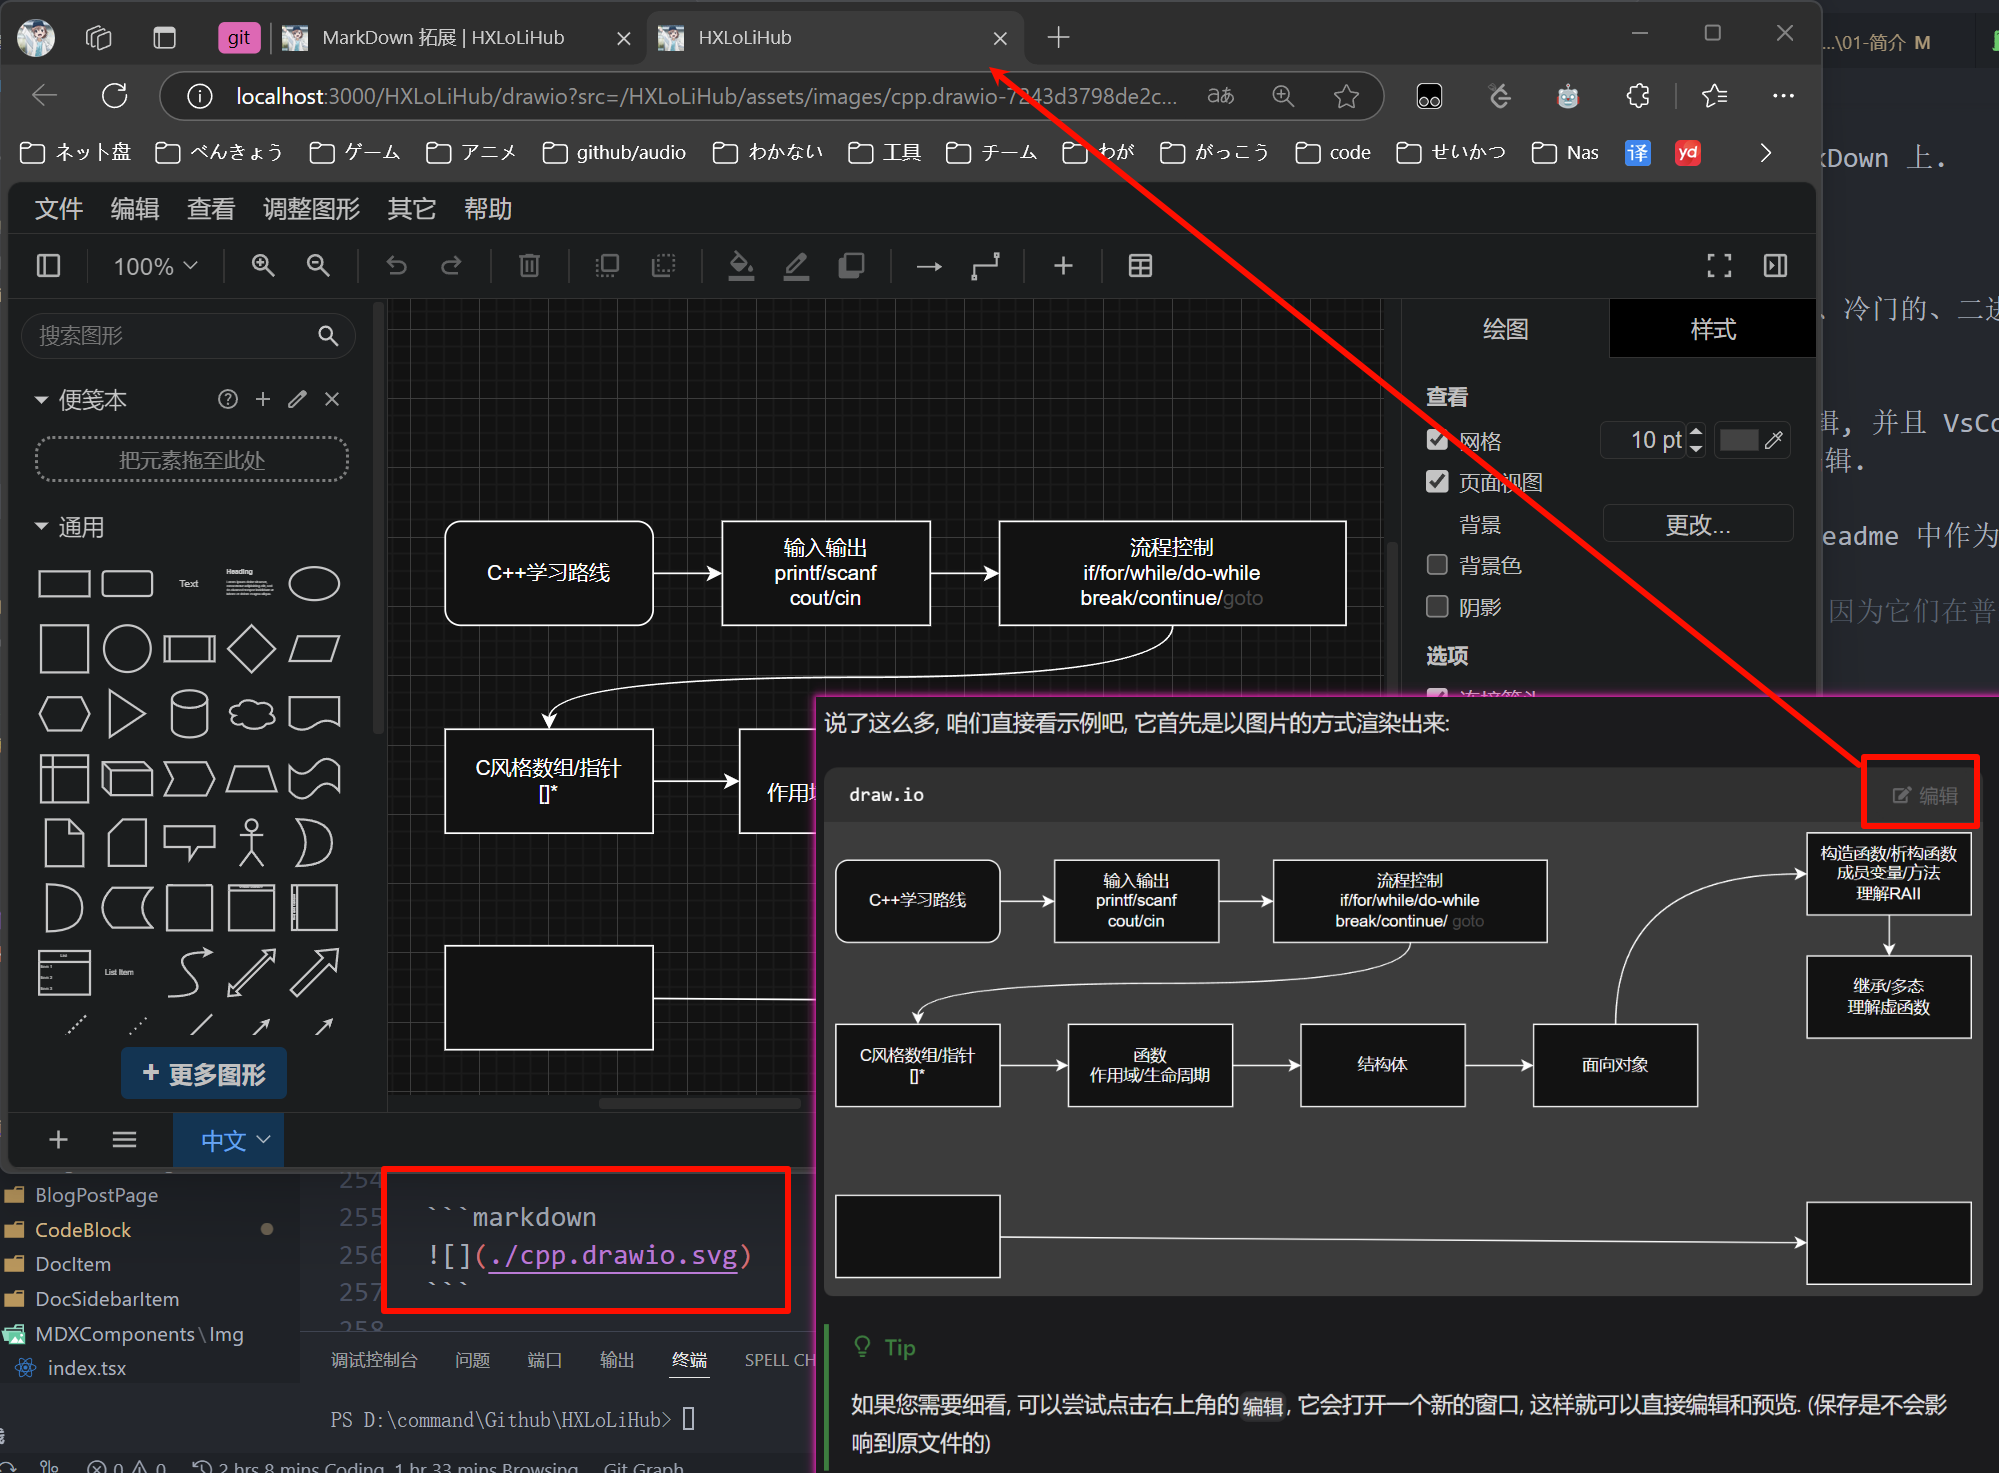
Task: Click the grid color swatch
Action: 1739,440
